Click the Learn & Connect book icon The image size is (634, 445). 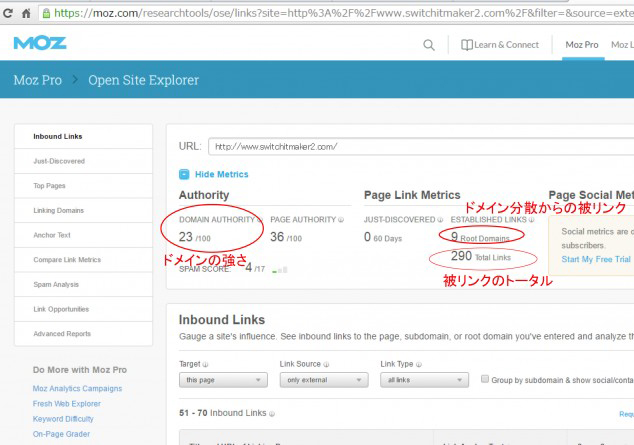pyautogui.click(x=467, y=45)
